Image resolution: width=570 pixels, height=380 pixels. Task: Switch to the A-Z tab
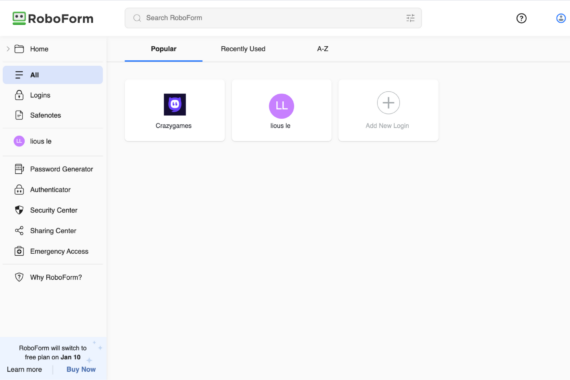(322, 49)
